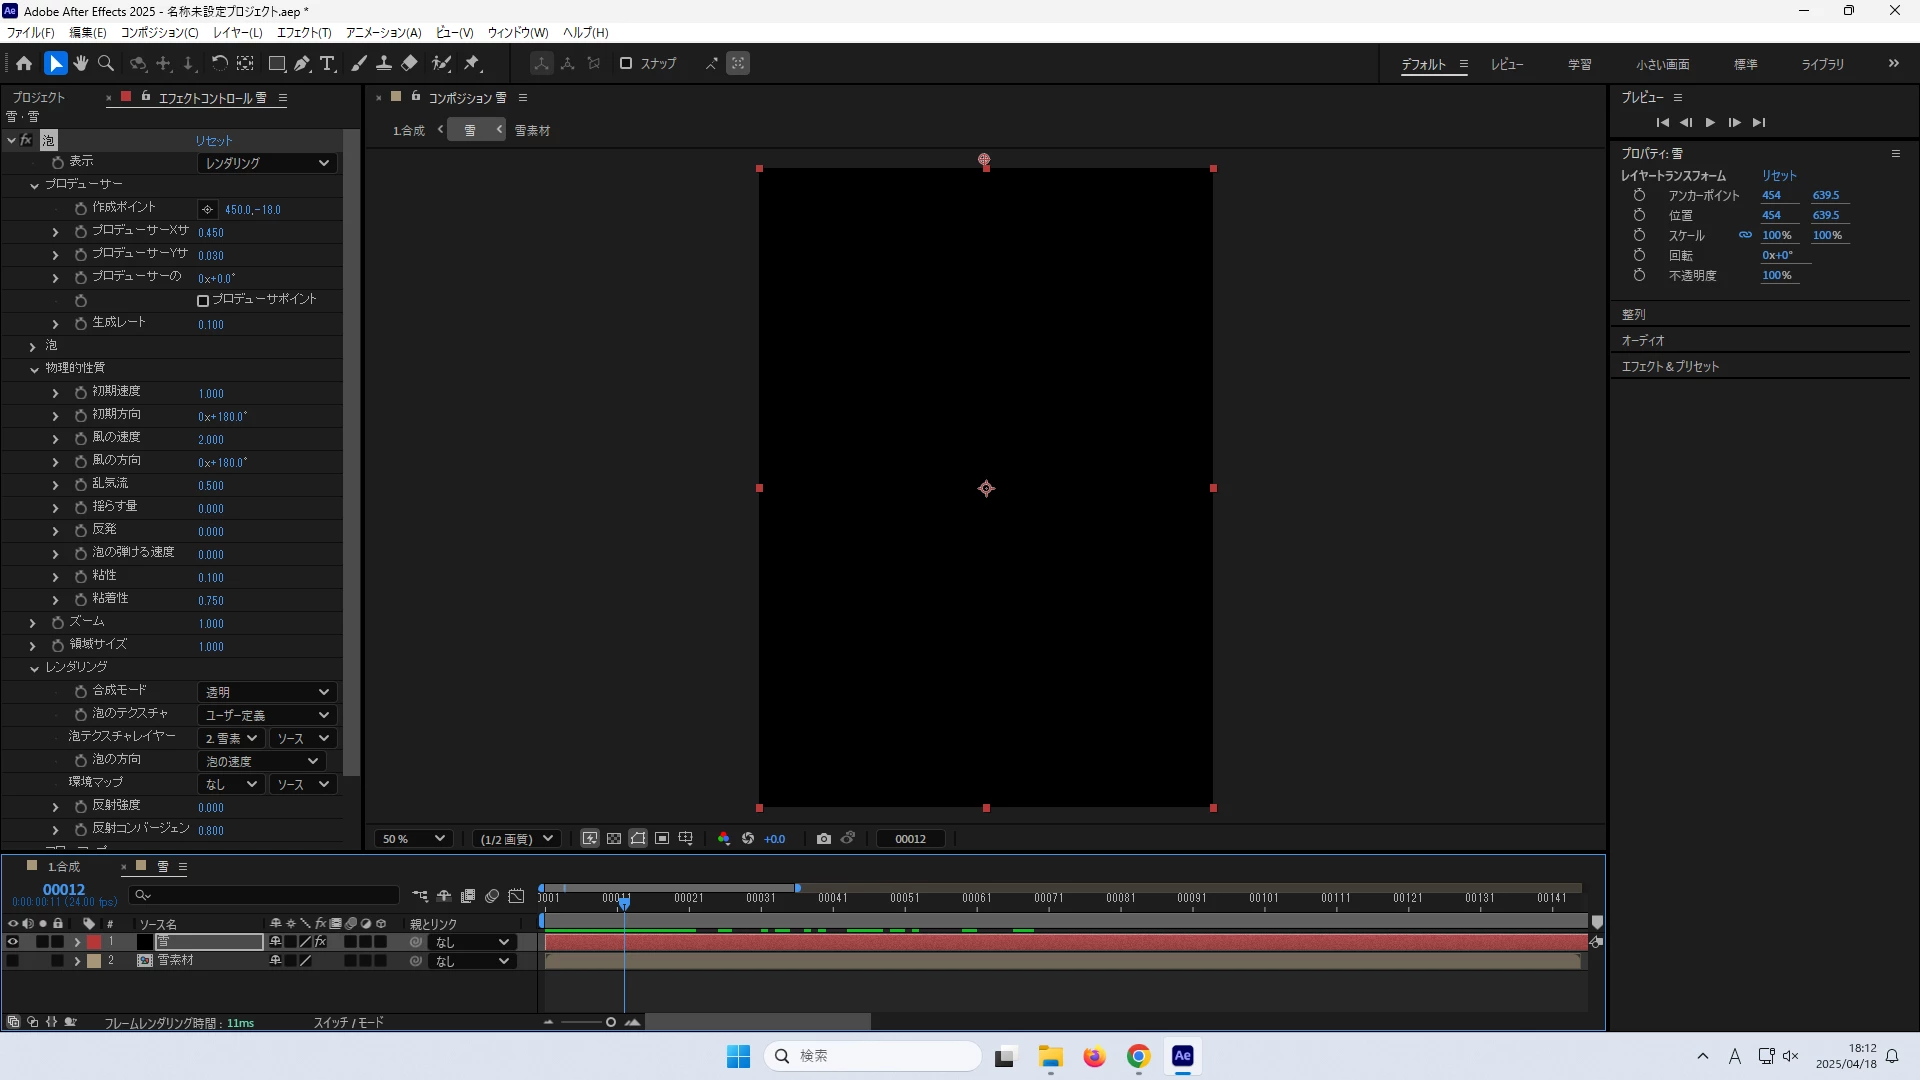The height and width of the screenshot is (1080, 1920).
Task: Select the Rectangle shape tool
Action: click(x=277, y=63)
